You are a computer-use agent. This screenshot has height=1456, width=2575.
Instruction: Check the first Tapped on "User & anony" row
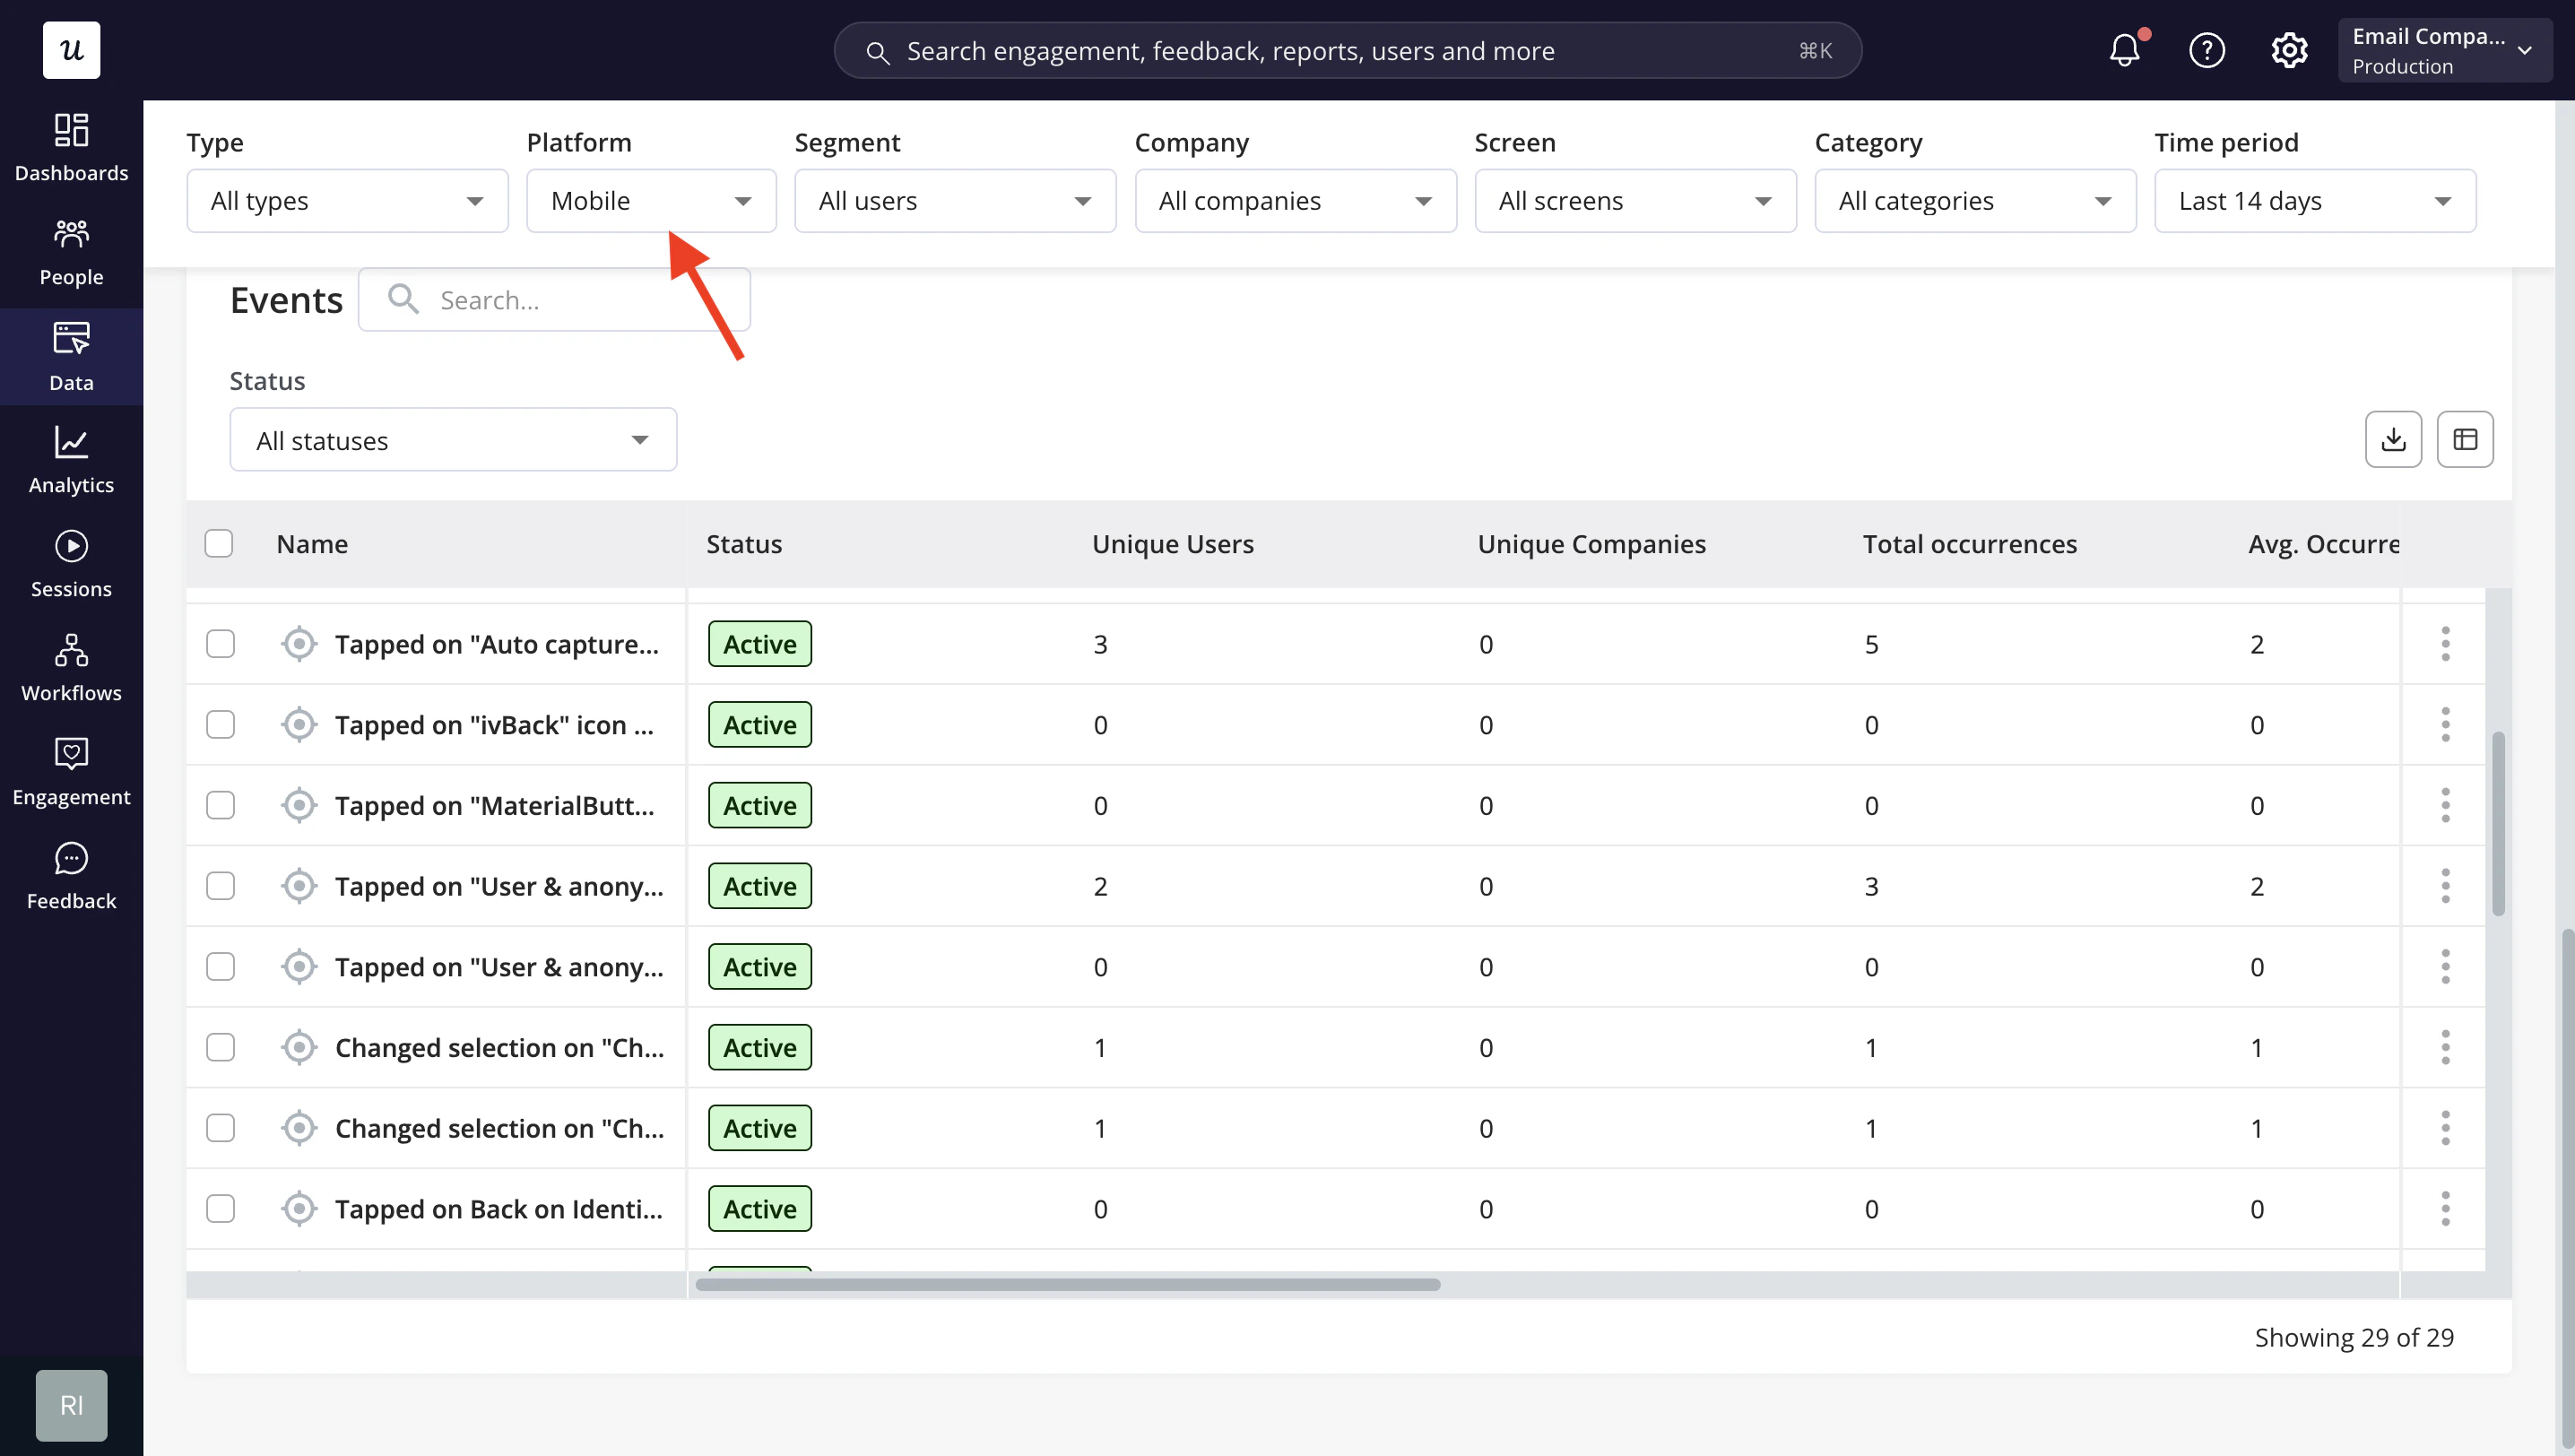tap(220, 886)
